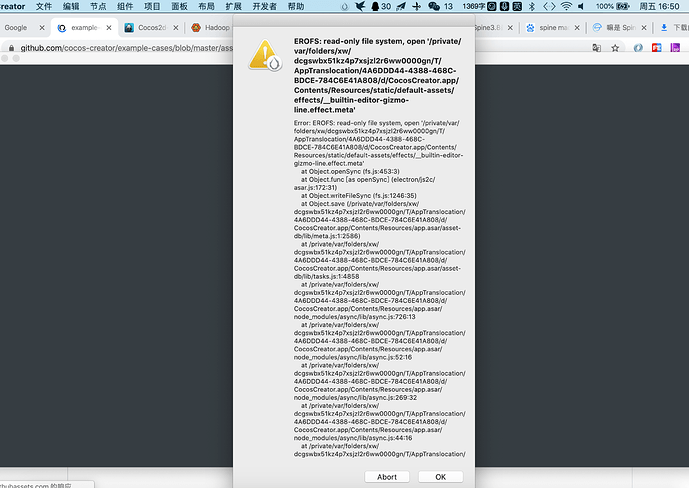Open the 项目 menu

pyautogui.click(x=152, y=6)
